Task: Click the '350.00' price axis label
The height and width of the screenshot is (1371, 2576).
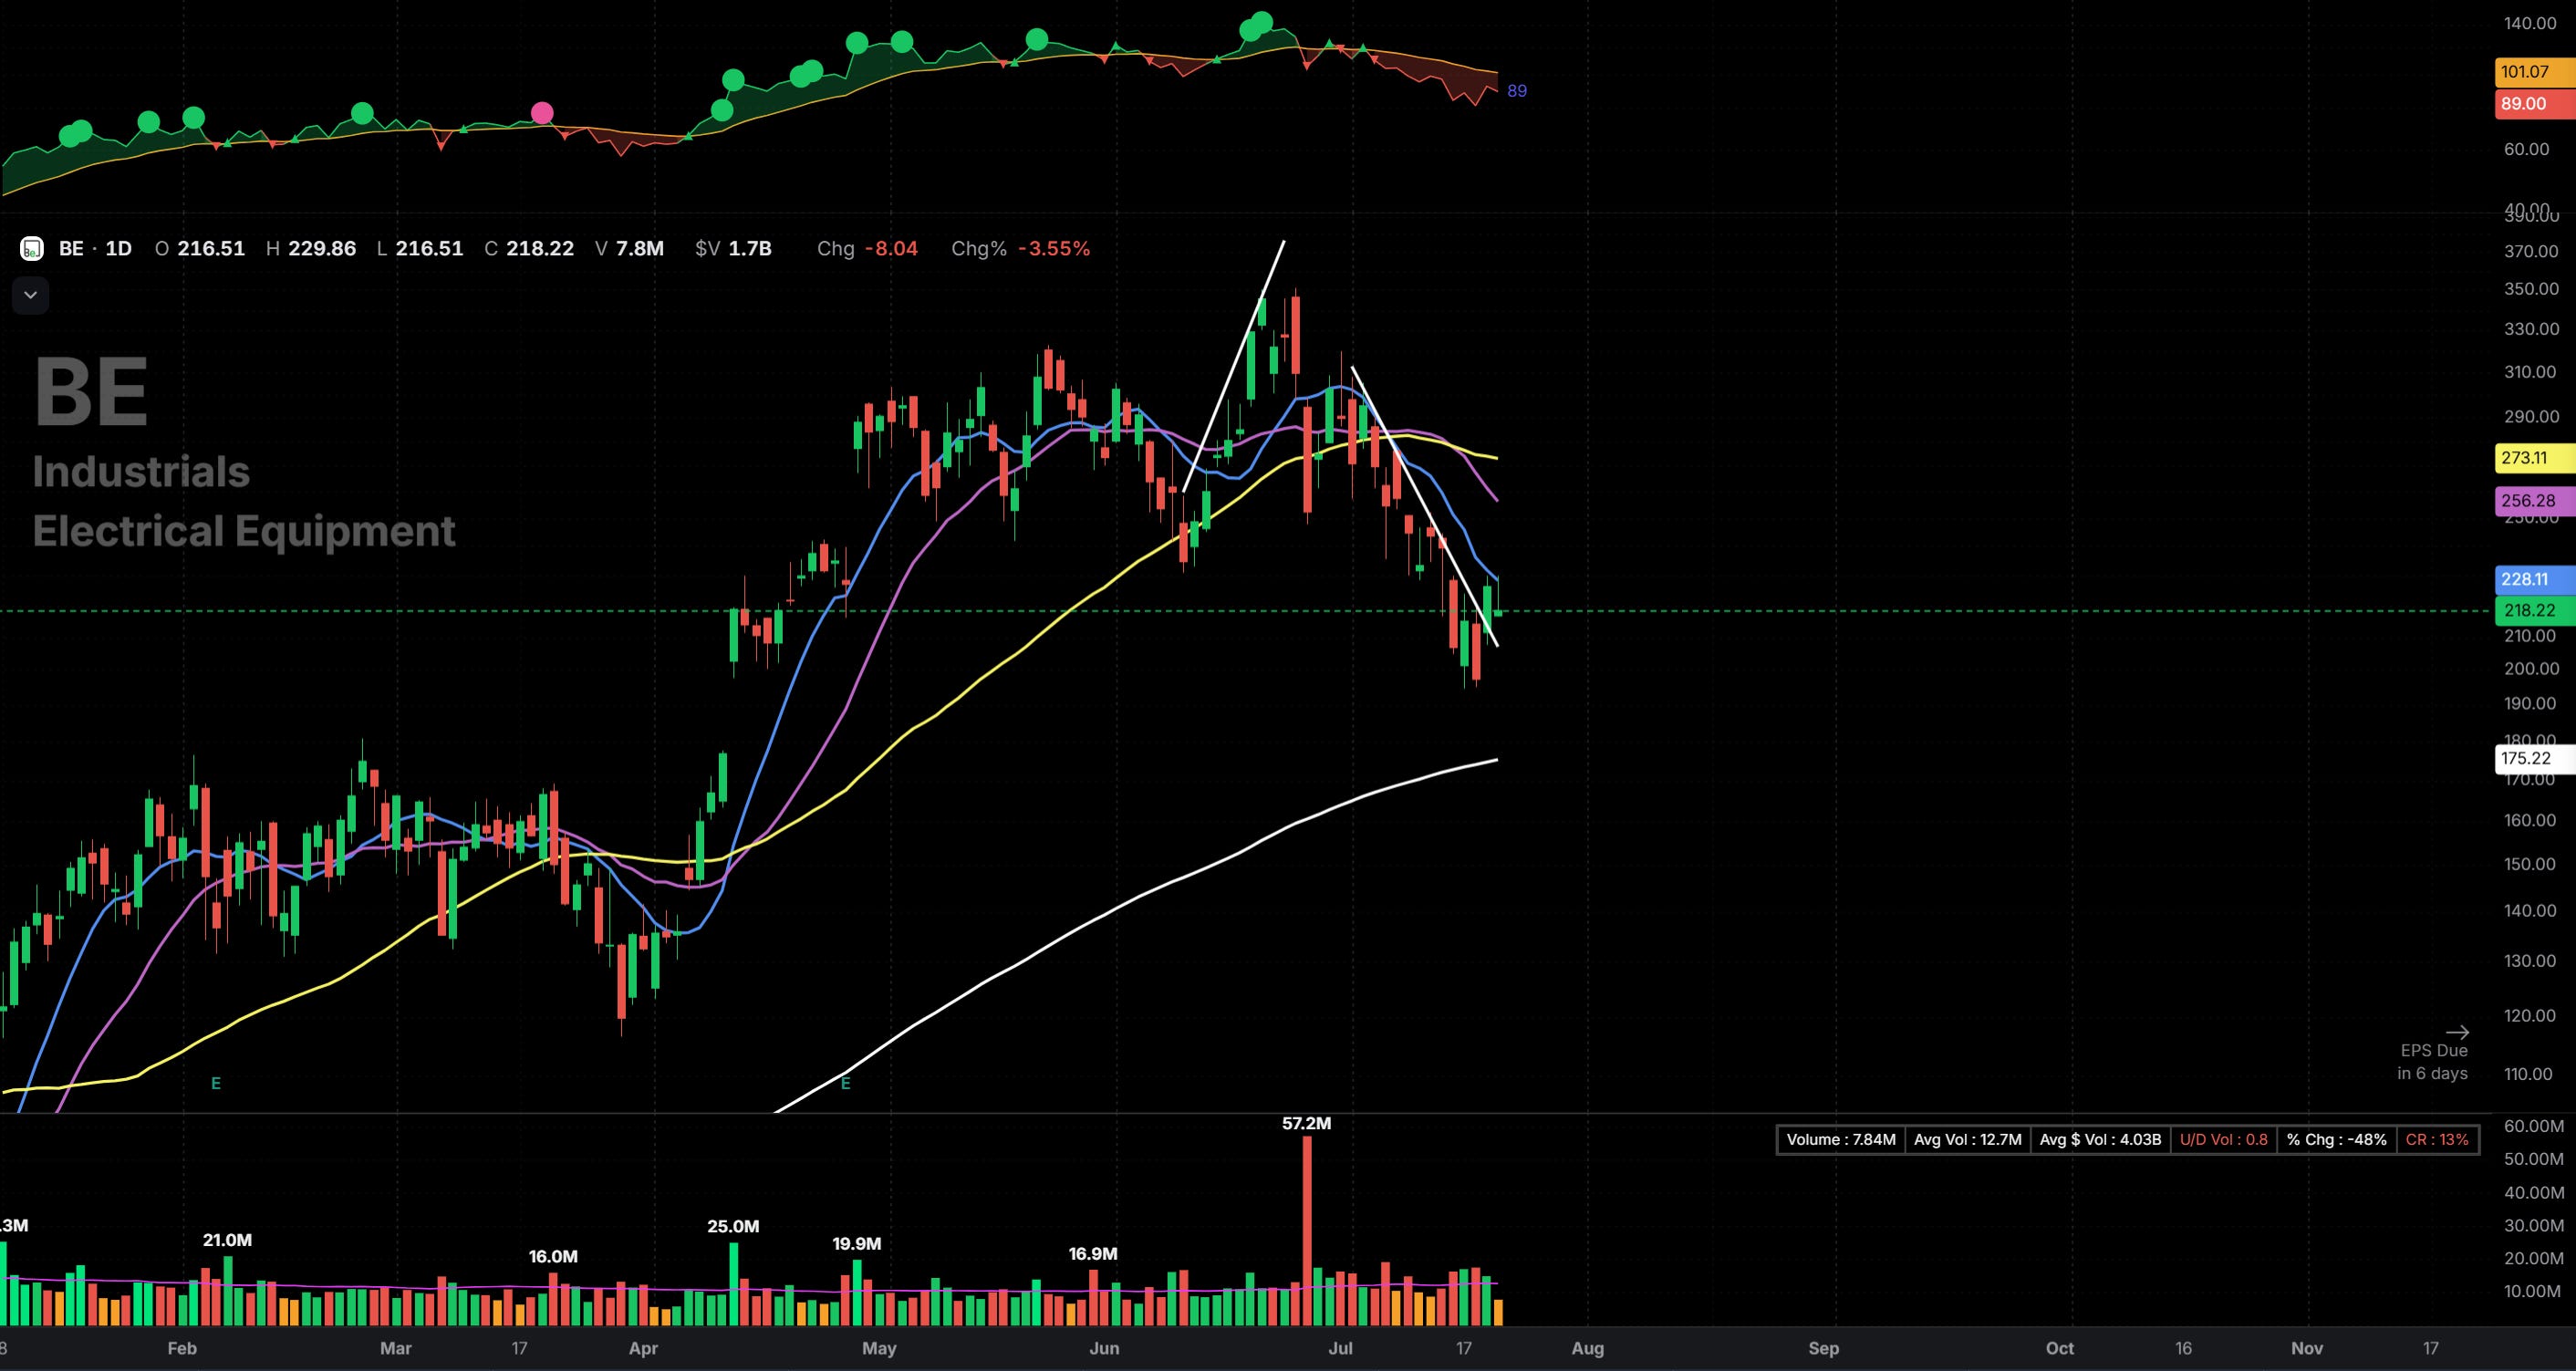Action: coord(2531,289)
